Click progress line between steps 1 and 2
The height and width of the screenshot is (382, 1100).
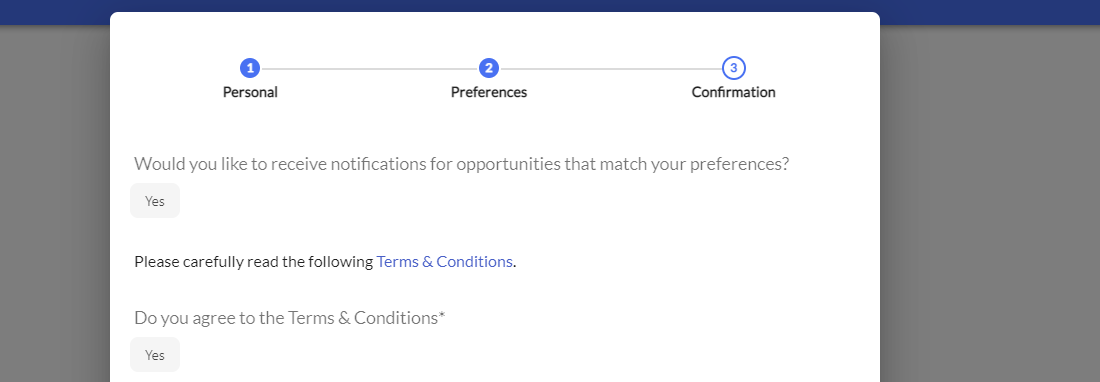(369, 69)
